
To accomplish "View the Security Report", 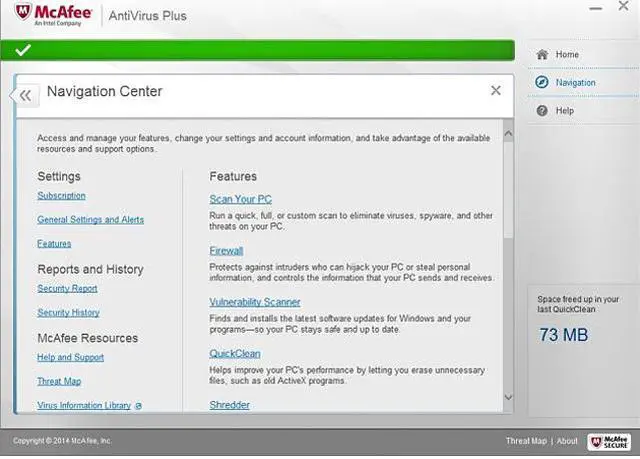I will pos(67,289).
